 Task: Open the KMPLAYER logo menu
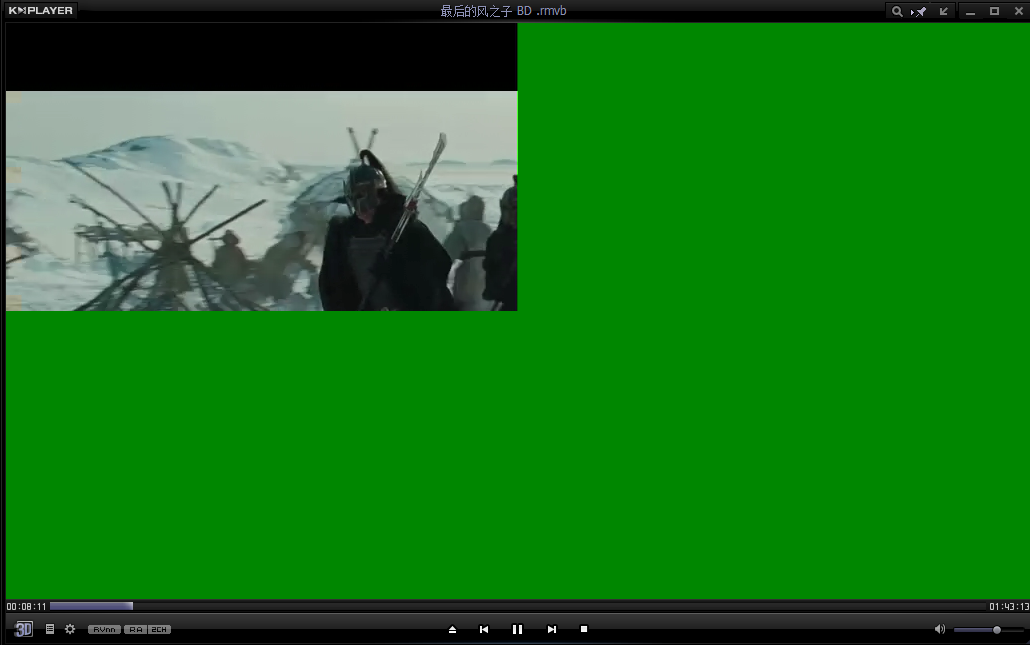pyautogui.click(x=40, y=10)
